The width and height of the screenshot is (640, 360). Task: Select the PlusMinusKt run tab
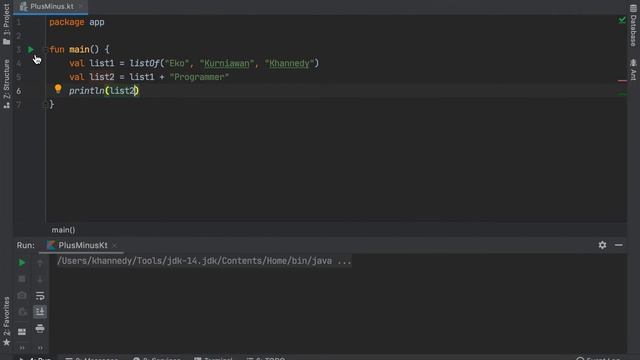(x=82, y=245)
